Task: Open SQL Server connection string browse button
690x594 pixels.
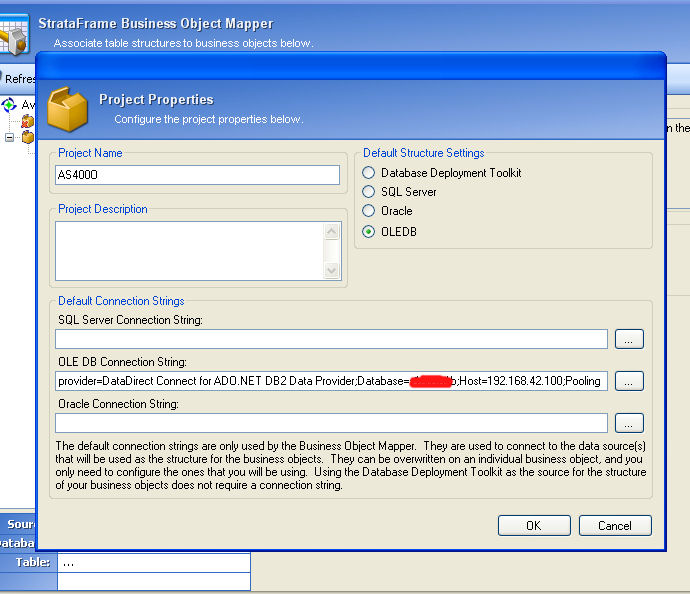Action: click(629, 339)
